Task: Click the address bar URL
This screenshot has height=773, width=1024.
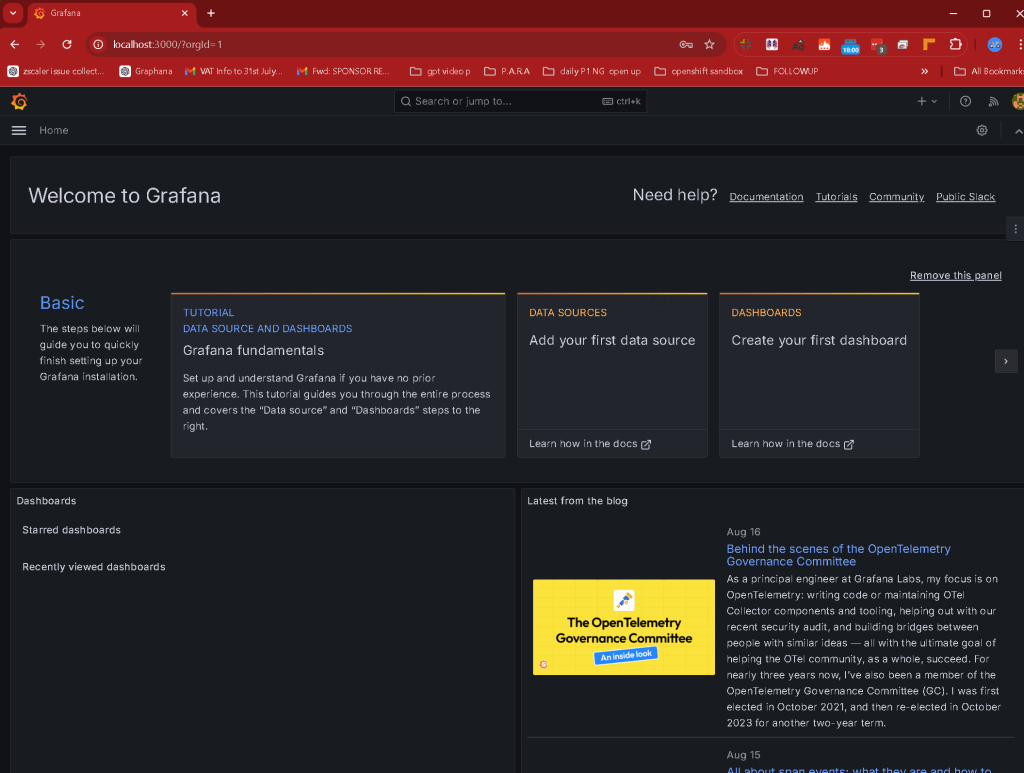Action: coord(167,44)
